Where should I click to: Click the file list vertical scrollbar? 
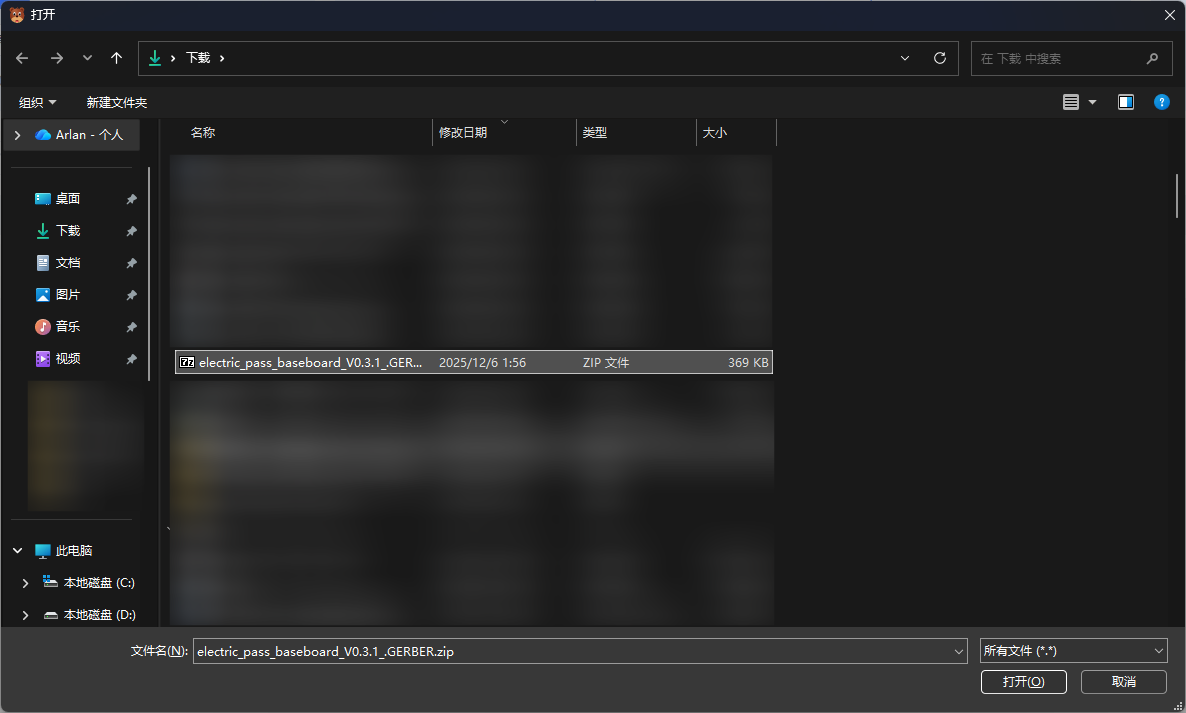click(x=1177, y=196)
